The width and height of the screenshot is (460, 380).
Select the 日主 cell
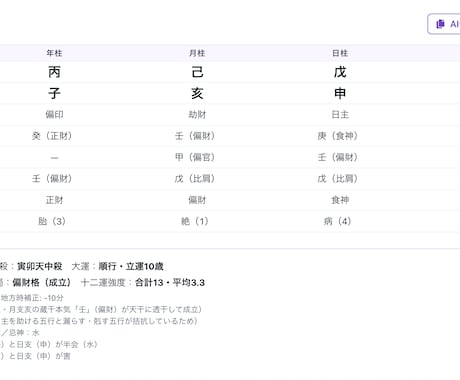(340, 115)
